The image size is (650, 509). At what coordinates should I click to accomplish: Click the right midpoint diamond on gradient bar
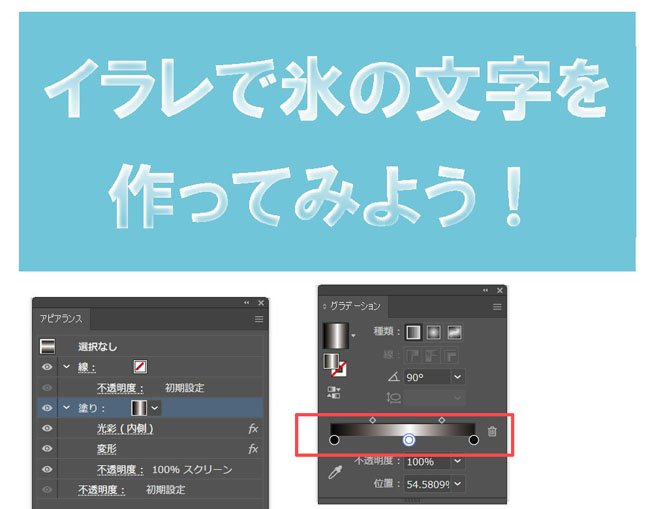442,420
